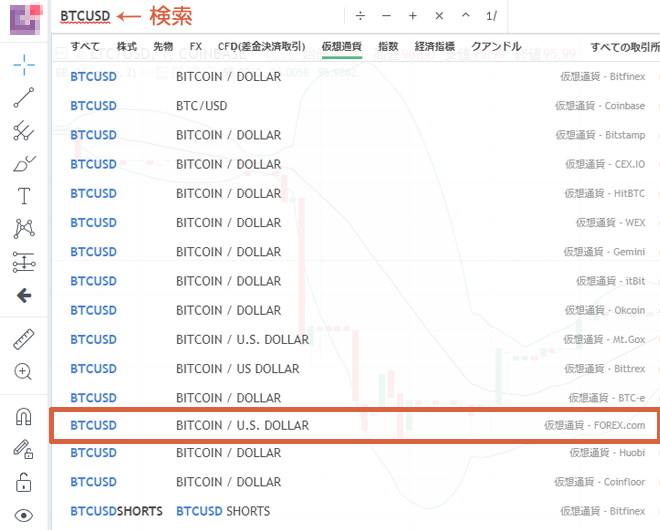Image resolution: width=660 pixels, height=530 pixels.
Task: Click the multiply operator button
Action: coord(439,16)
